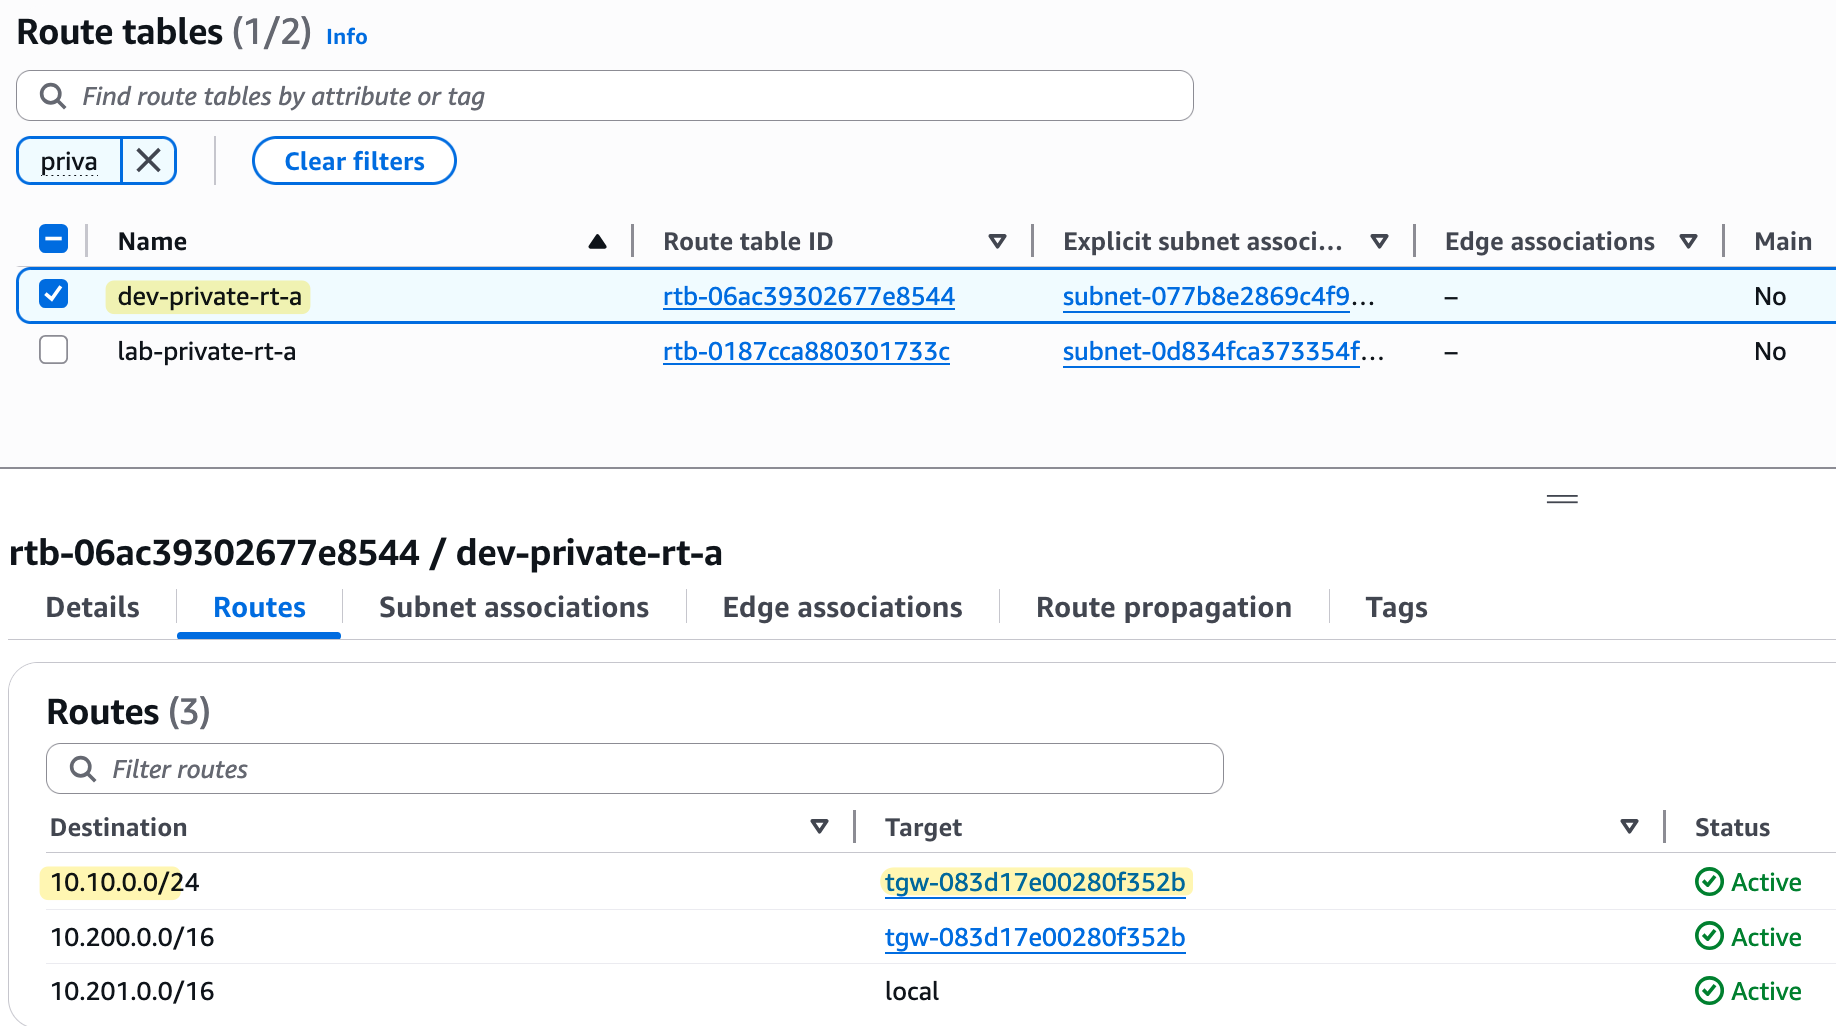Open Route table ID column sort dropdown
The height and width of the screenshot is (1026, 1836).
pos(996,241)
